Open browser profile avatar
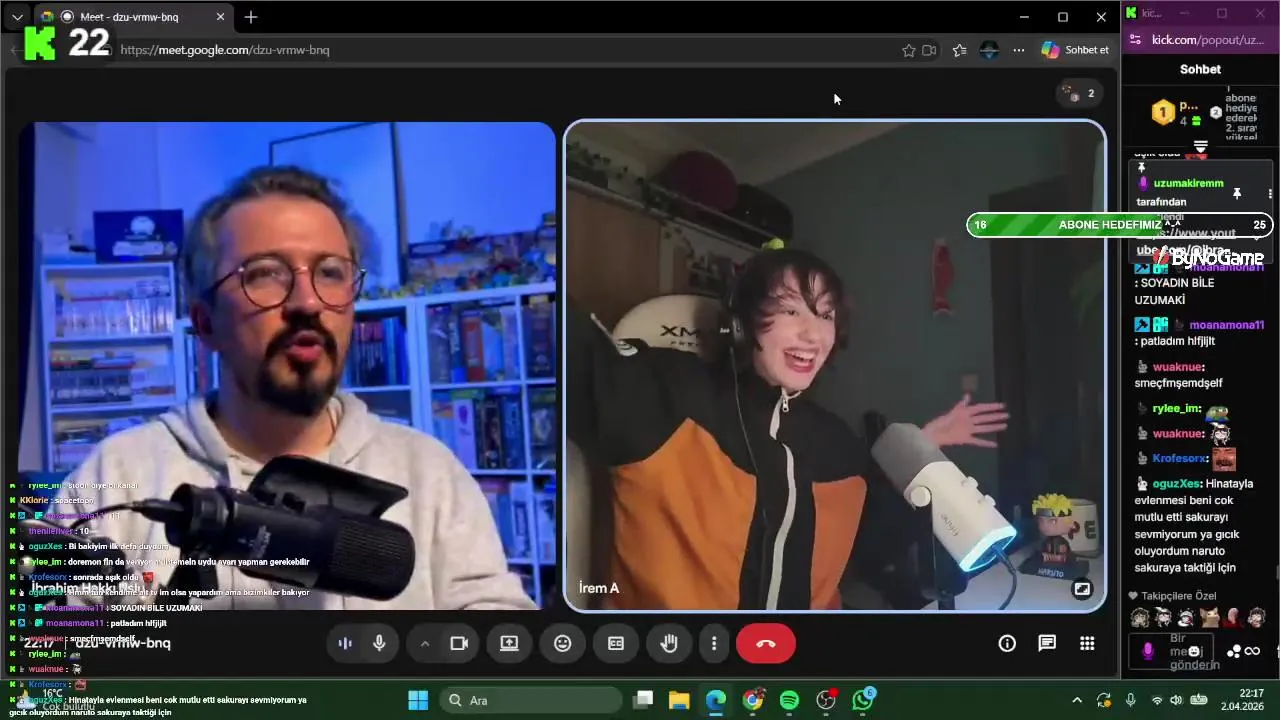This screenshot has height=720, width=1280. [x=990, y=50]
